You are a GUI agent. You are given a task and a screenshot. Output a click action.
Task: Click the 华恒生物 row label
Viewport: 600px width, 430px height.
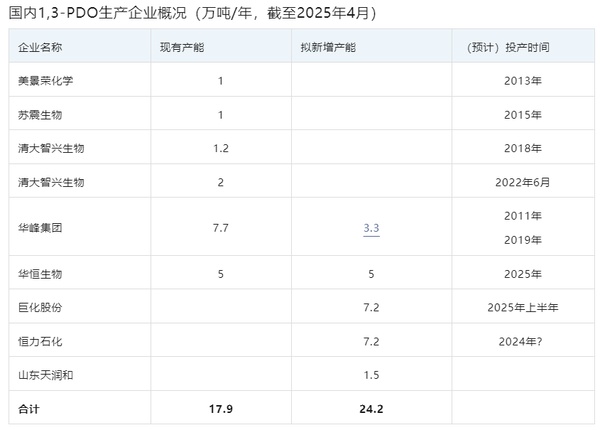(x=40, y=273)
